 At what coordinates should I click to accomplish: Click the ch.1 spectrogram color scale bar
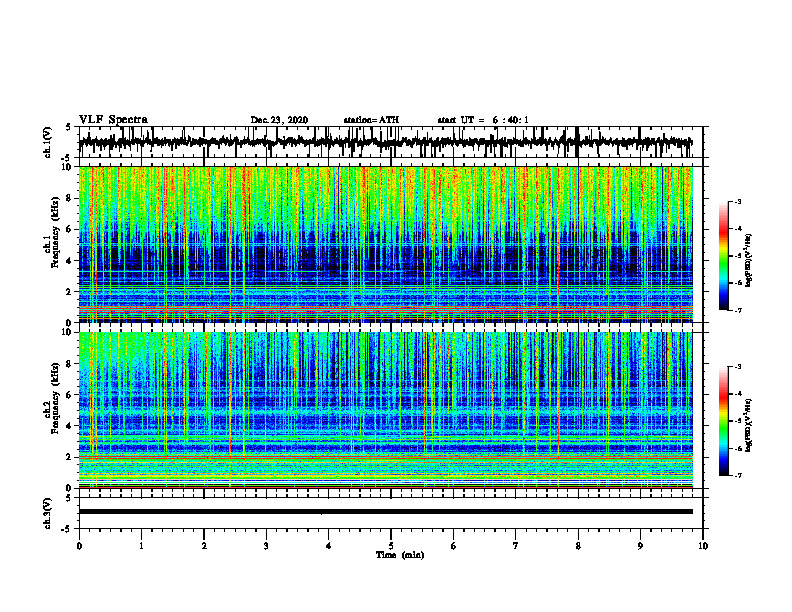724,256
